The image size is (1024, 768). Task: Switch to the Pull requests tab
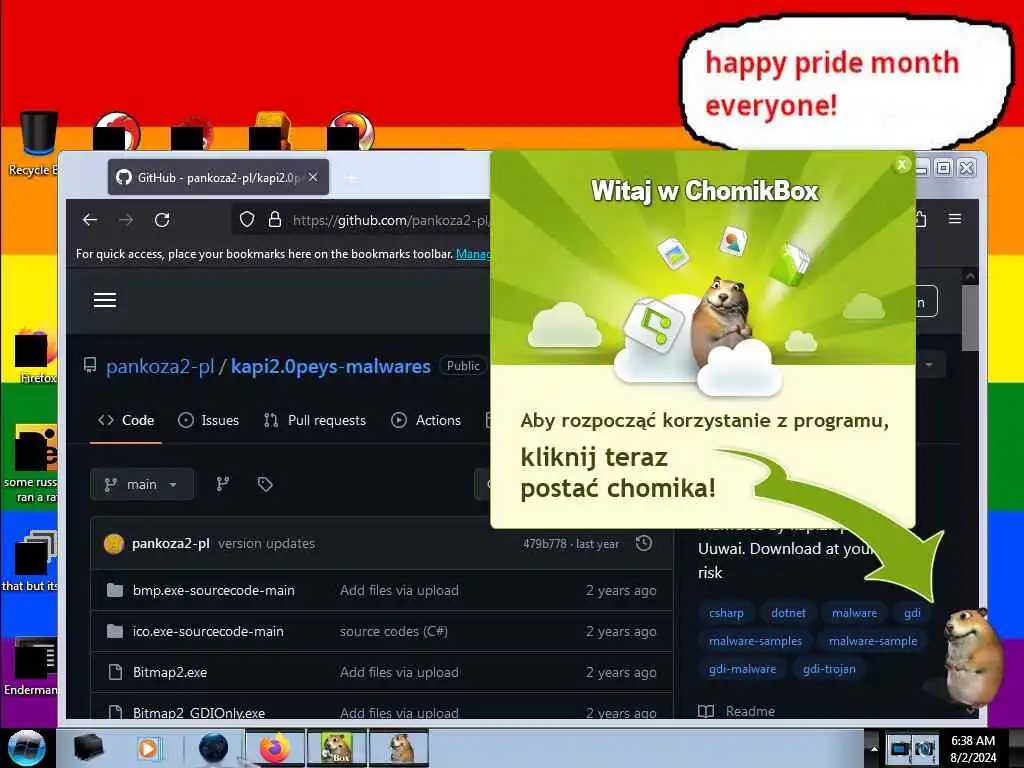point(315,420)
